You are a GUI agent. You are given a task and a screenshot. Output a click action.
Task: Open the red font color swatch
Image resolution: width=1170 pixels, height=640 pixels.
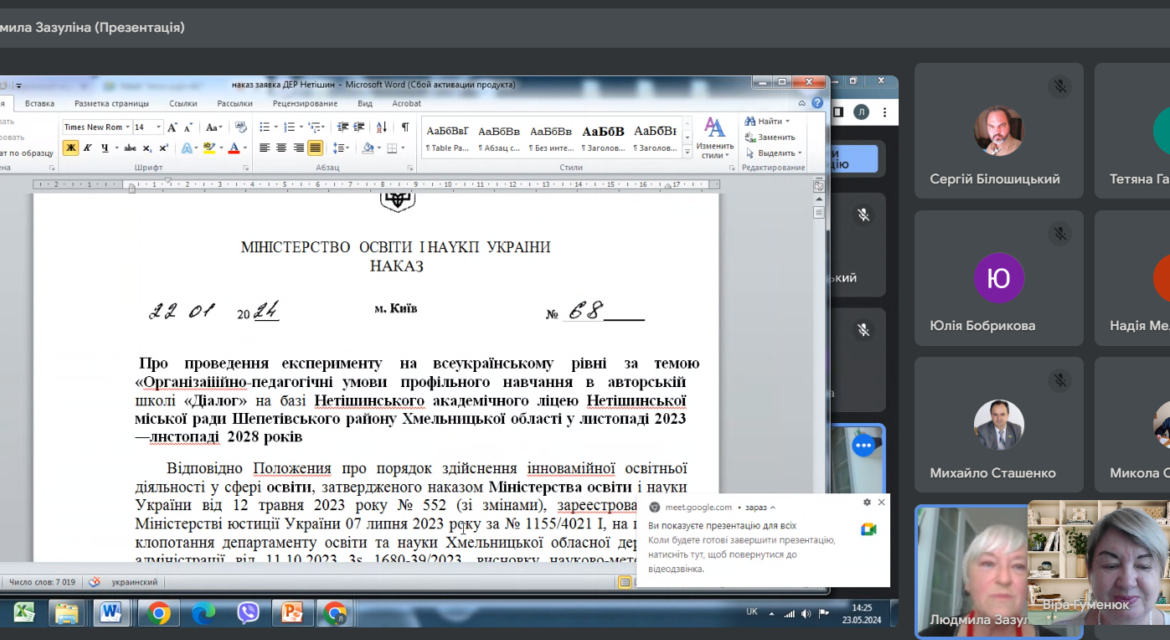(x=234, y=148)
